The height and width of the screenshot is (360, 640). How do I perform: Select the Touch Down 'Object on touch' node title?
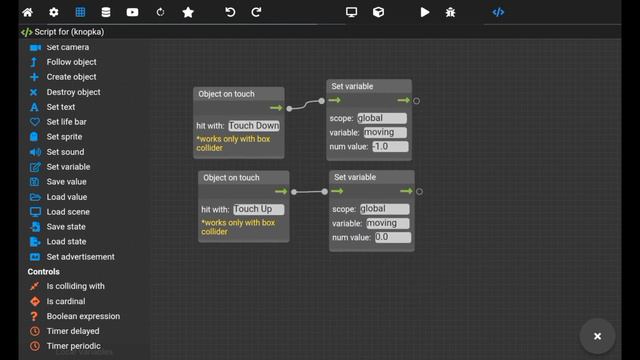226,94
